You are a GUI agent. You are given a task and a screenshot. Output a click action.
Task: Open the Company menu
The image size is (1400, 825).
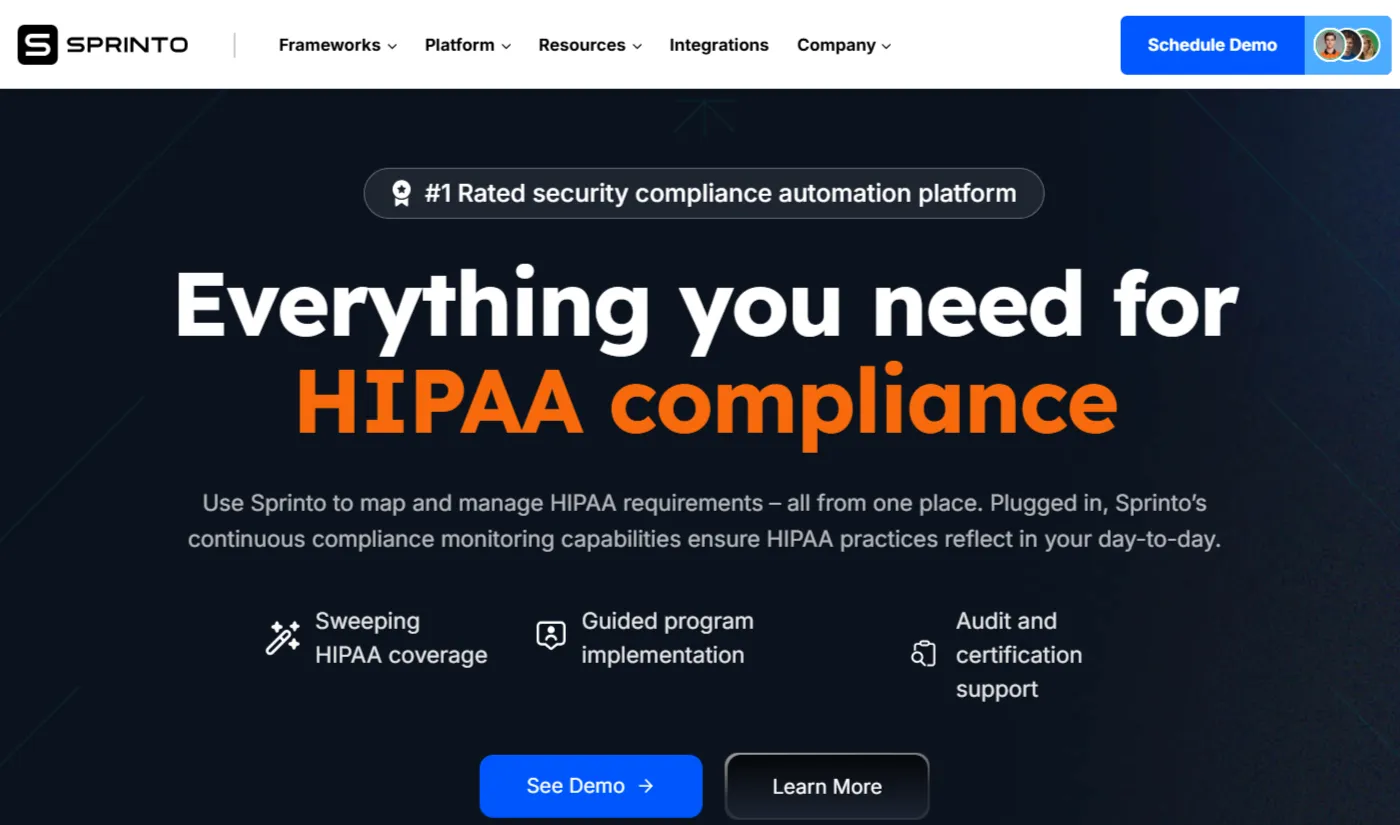tap(844, 45)
